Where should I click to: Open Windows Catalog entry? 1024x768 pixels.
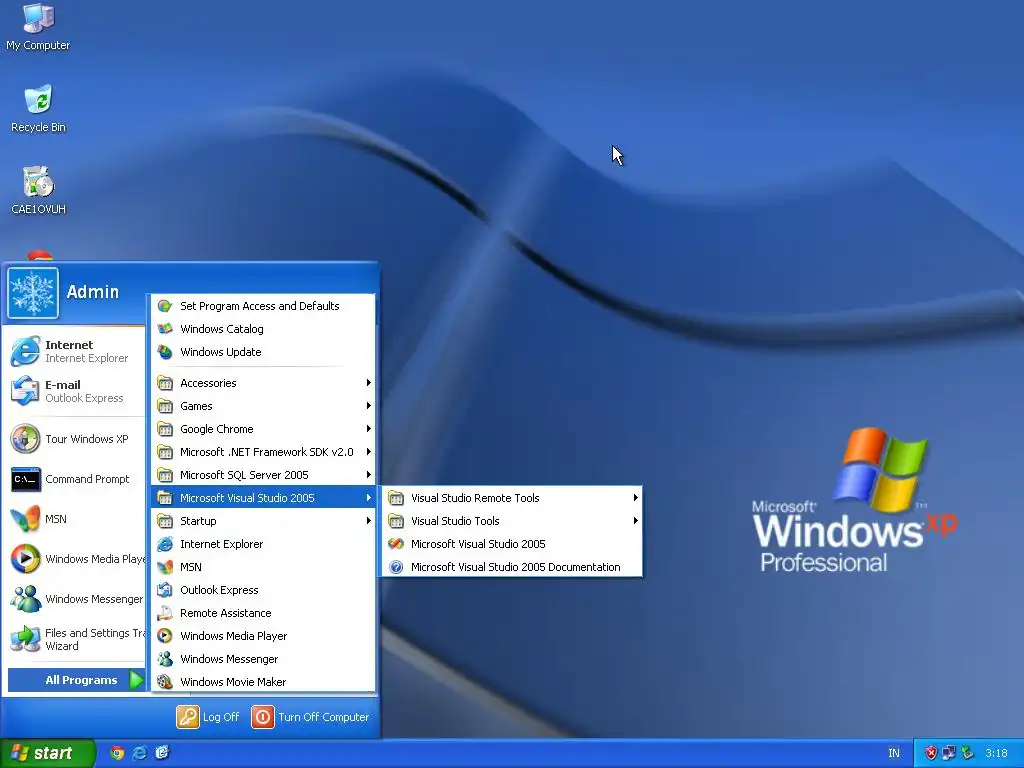[263, 328]
